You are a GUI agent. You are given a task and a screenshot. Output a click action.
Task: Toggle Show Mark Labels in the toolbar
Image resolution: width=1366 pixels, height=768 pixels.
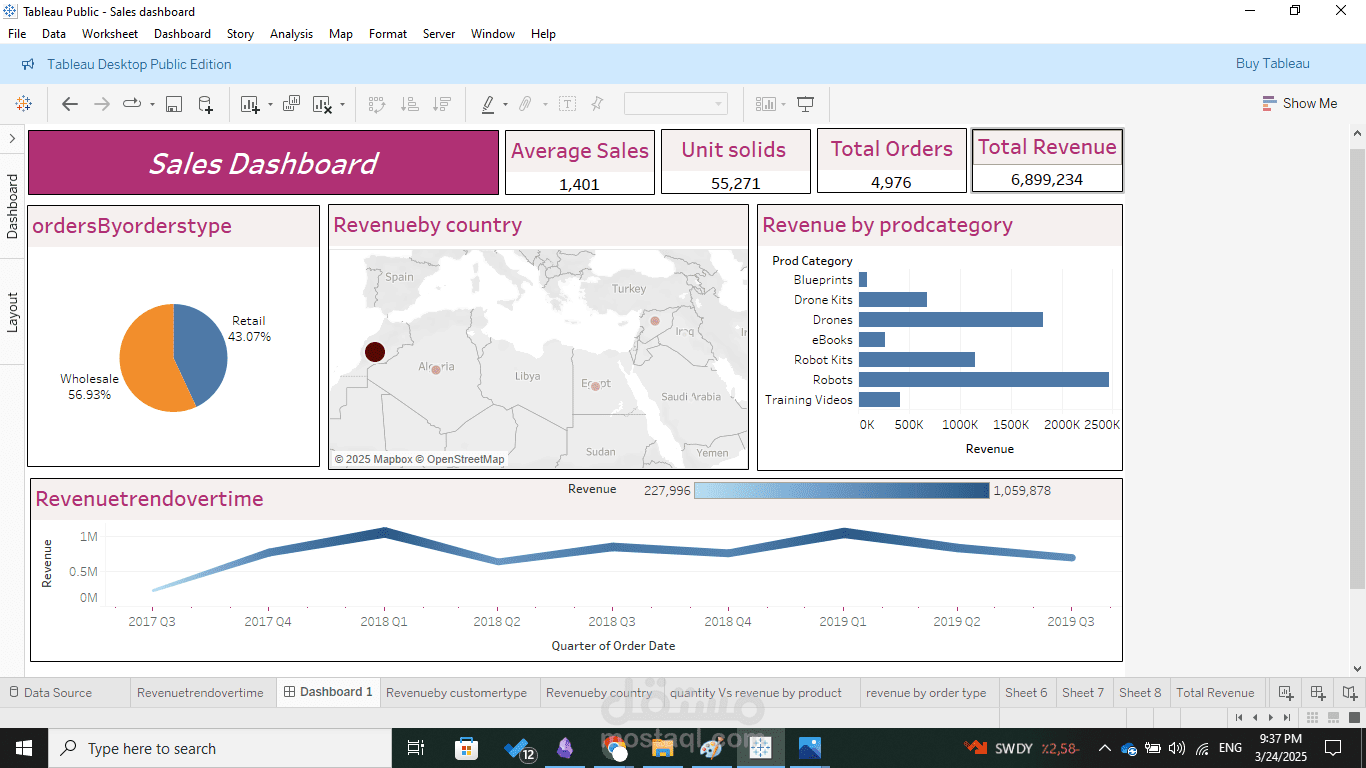567,103
